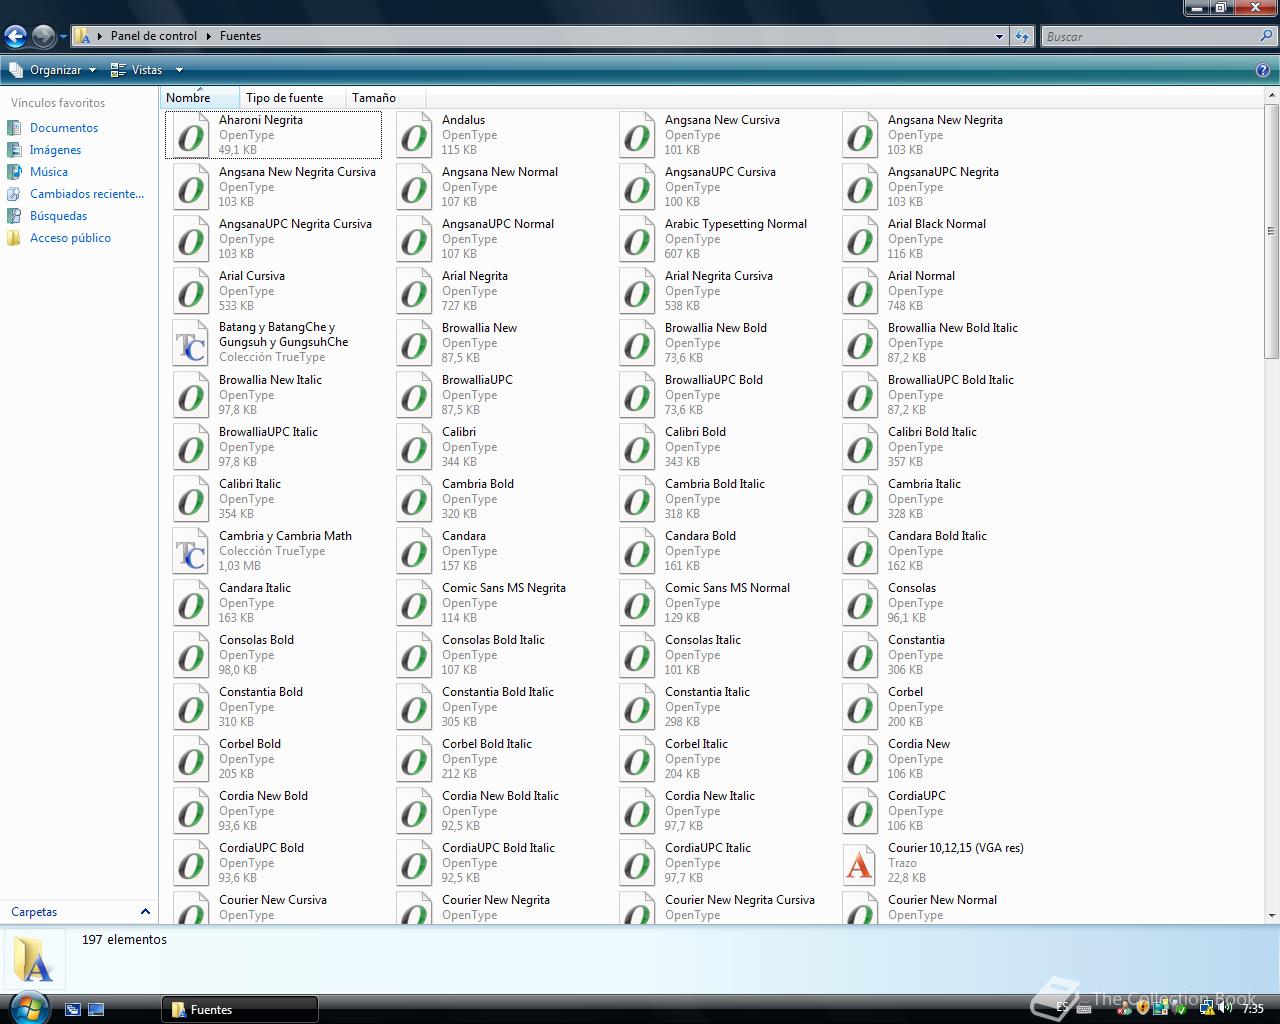The image size is (1280, 1024).
Task: Select Courier New Normal font name
Action: [942, 900]
